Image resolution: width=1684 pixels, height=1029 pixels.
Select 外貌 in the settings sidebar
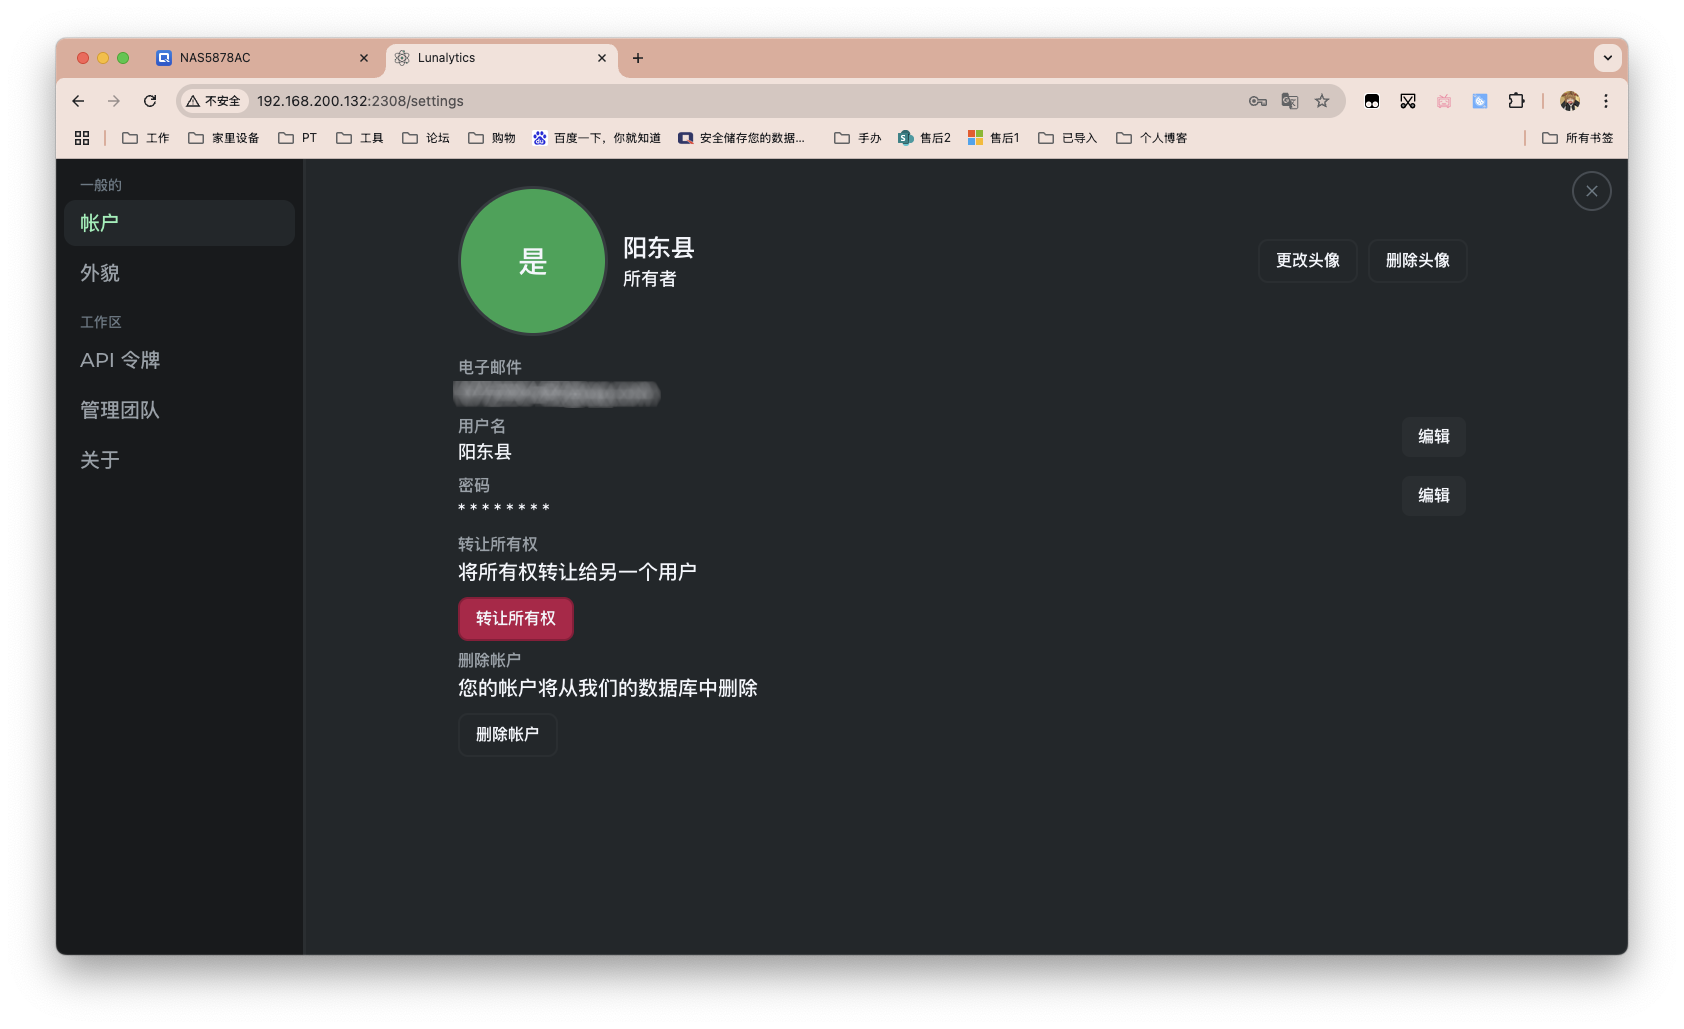click(x=100, y=272)
